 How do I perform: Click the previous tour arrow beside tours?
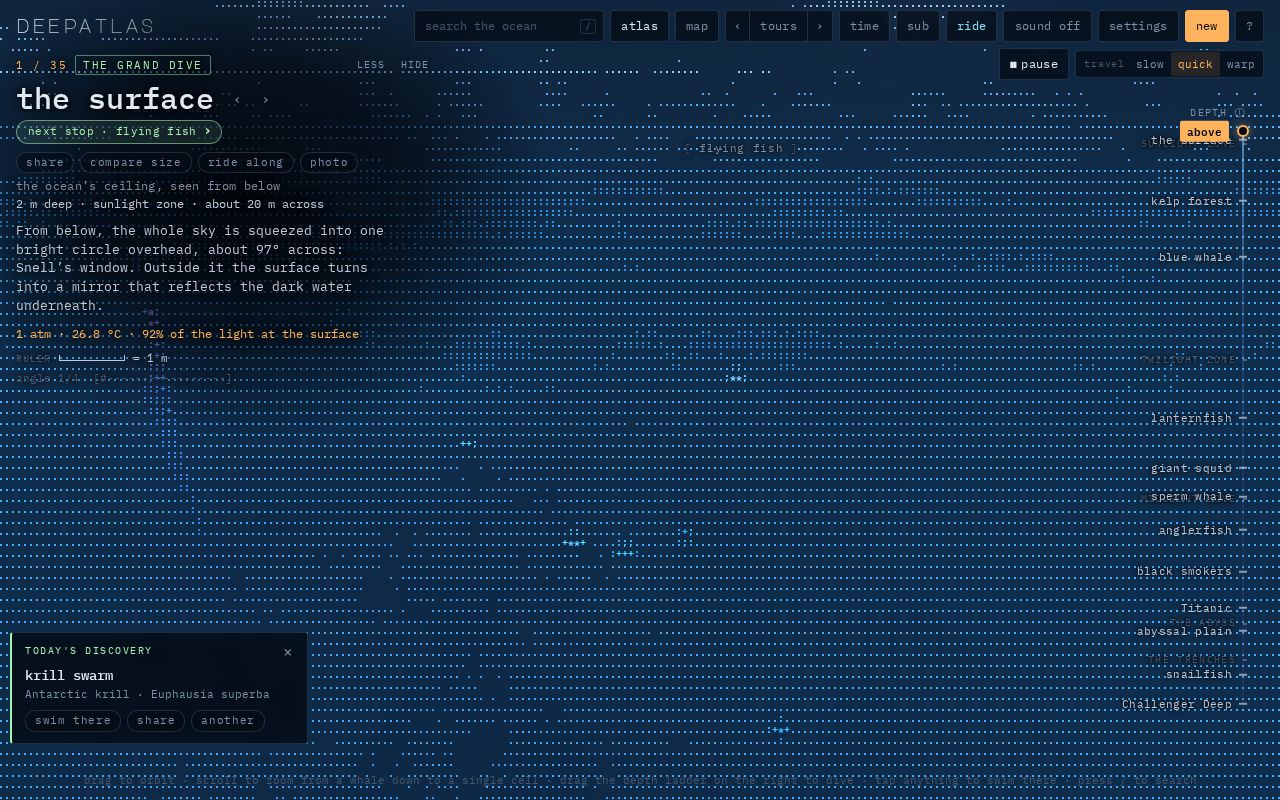(x=737, y=26)
